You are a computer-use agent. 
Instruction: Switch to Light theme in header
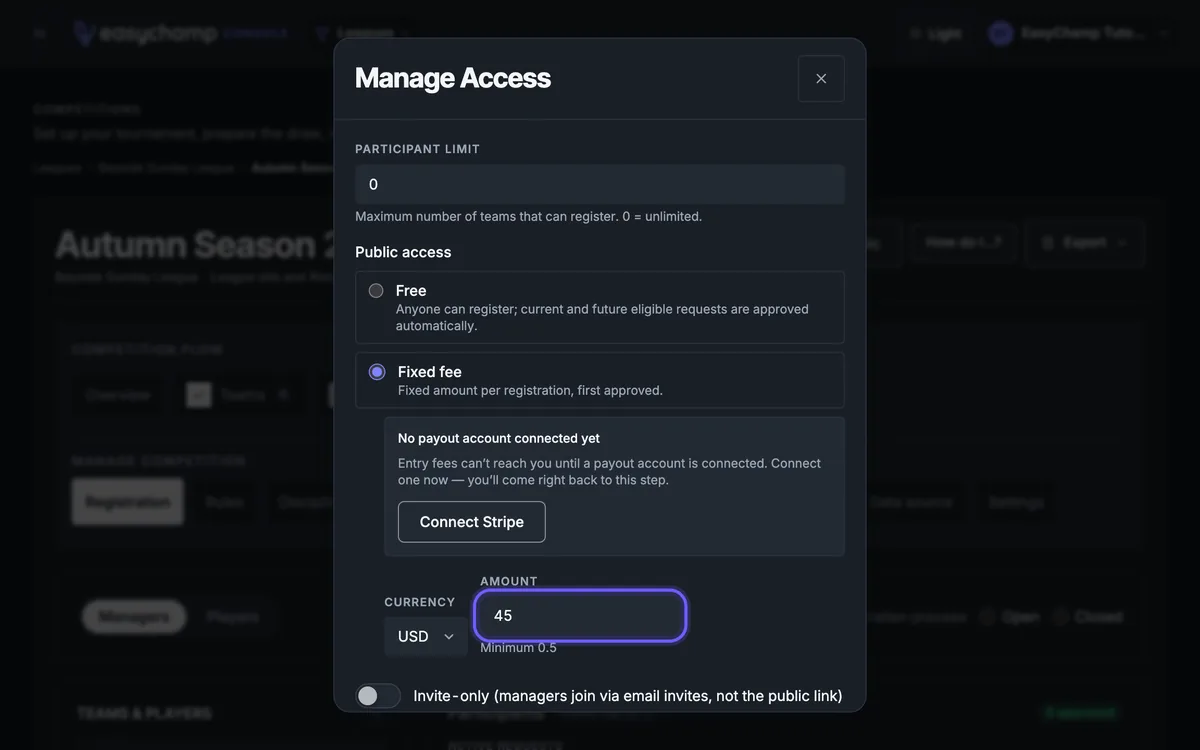pyautogui.click(x=935, y=33)
